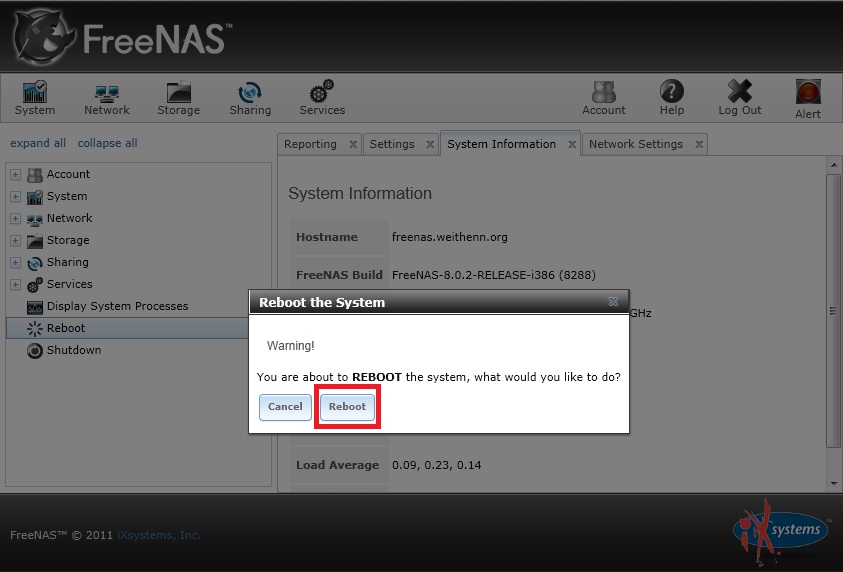Click Cancel in the reboot dialog
This screenshot has width=843, height=572.
pos(285,407)
